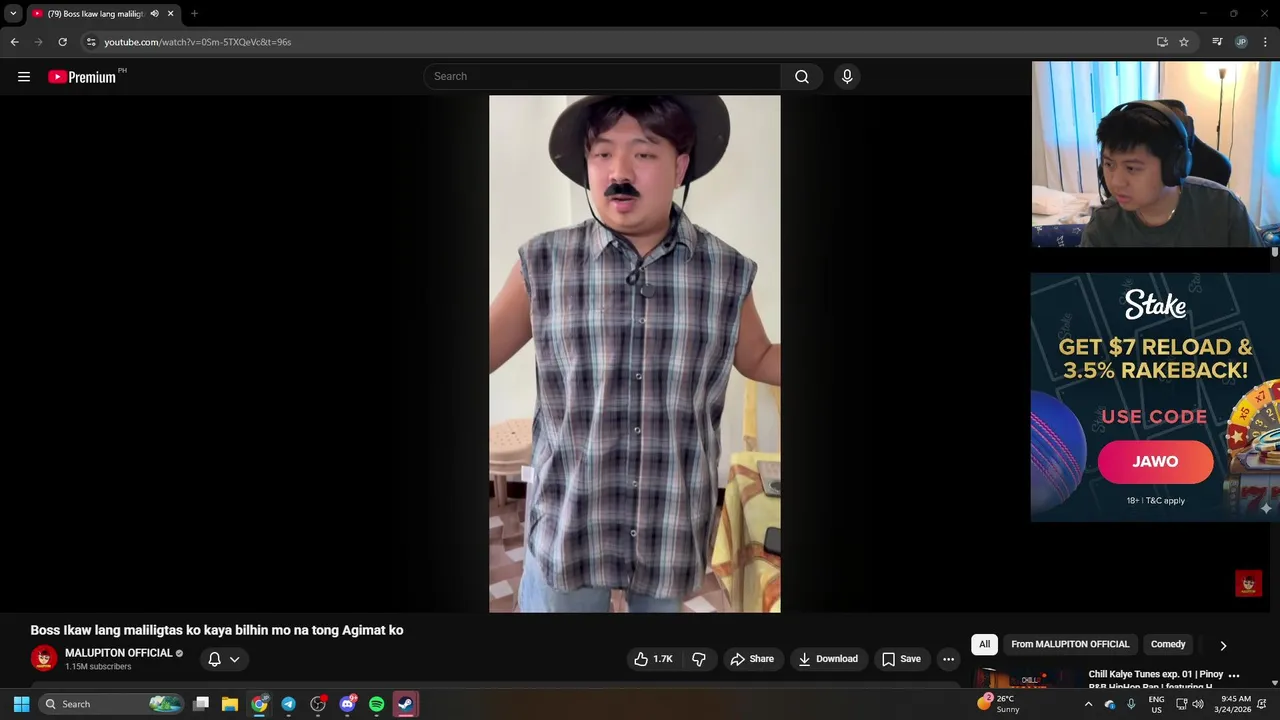Open options for Chill Kalye Tunes video

[1233, 675]
